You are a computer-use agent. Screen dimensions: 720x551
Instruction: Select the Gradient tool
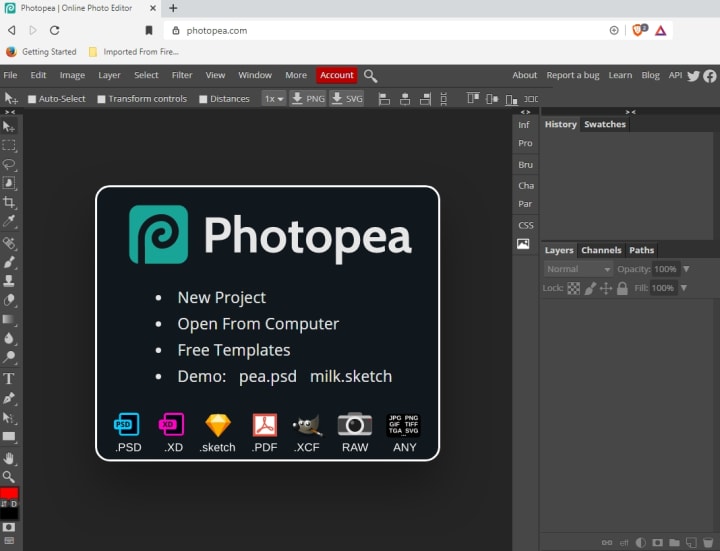(9, 319)
